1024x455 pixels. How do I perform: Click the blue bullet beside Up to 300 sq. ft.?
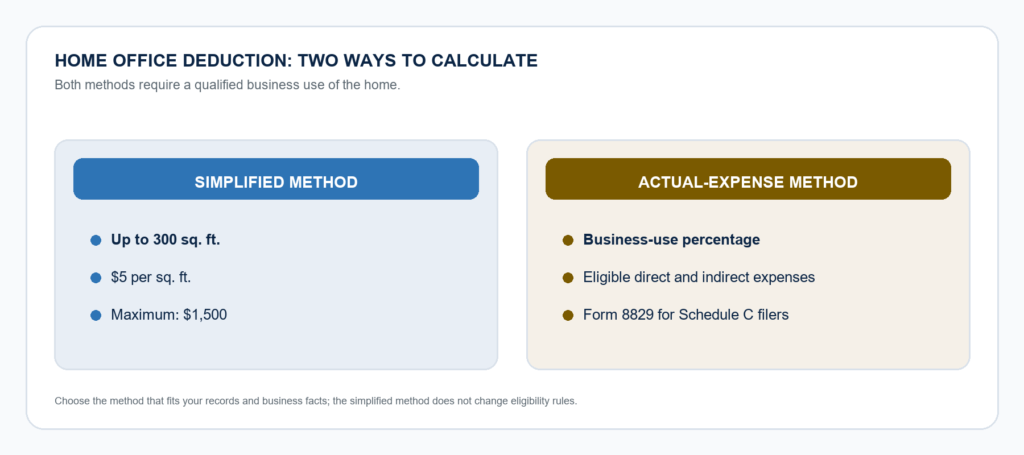pyautogui.click(x=95, y=240)
